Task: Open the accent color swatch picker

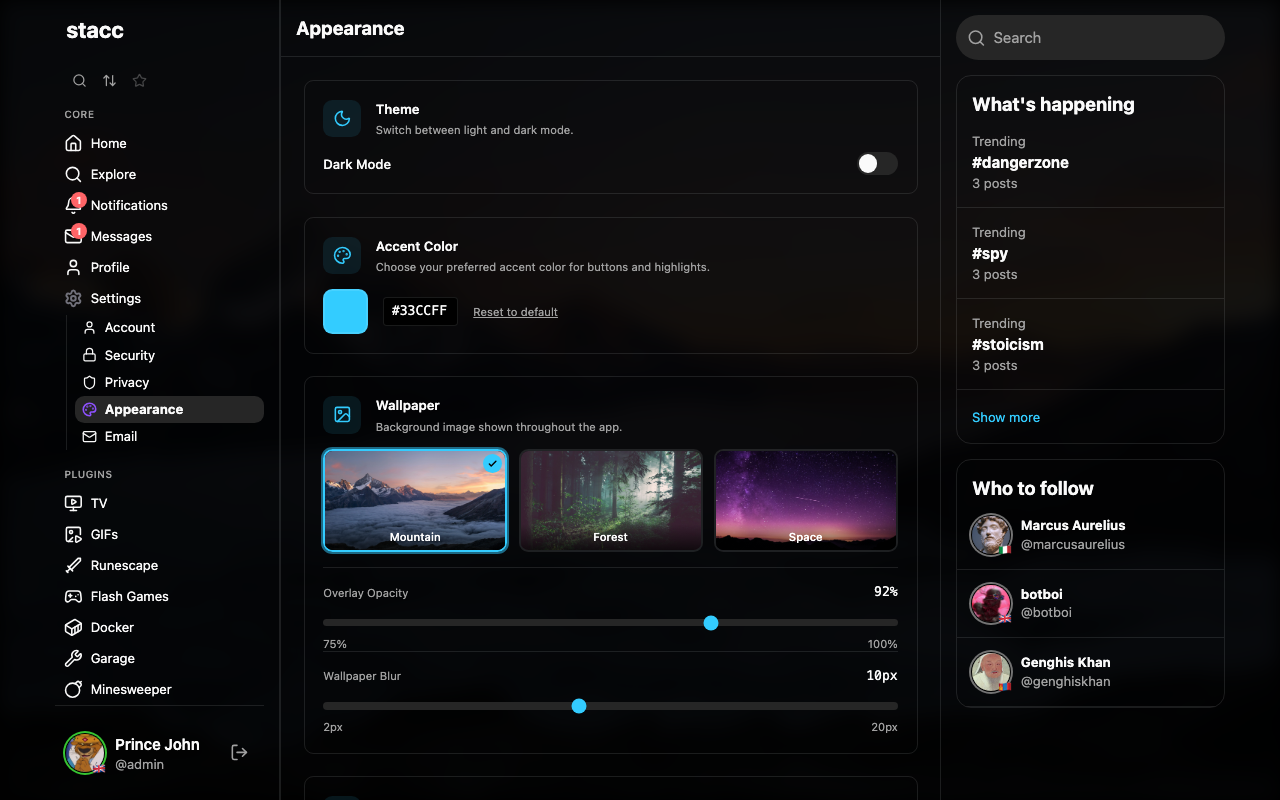Action: pos(344,311)
